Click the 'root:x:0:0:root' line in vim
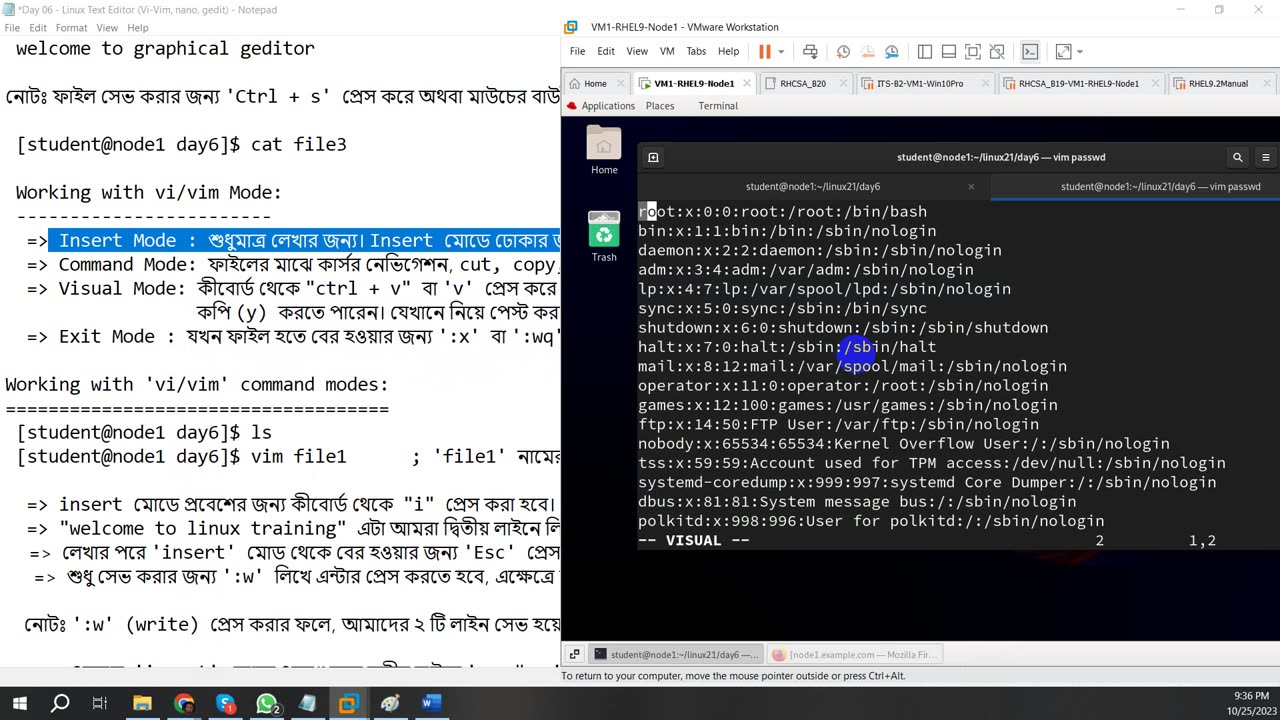The width and height of the screenshot is (1280, 720). [x=783, y=212]
